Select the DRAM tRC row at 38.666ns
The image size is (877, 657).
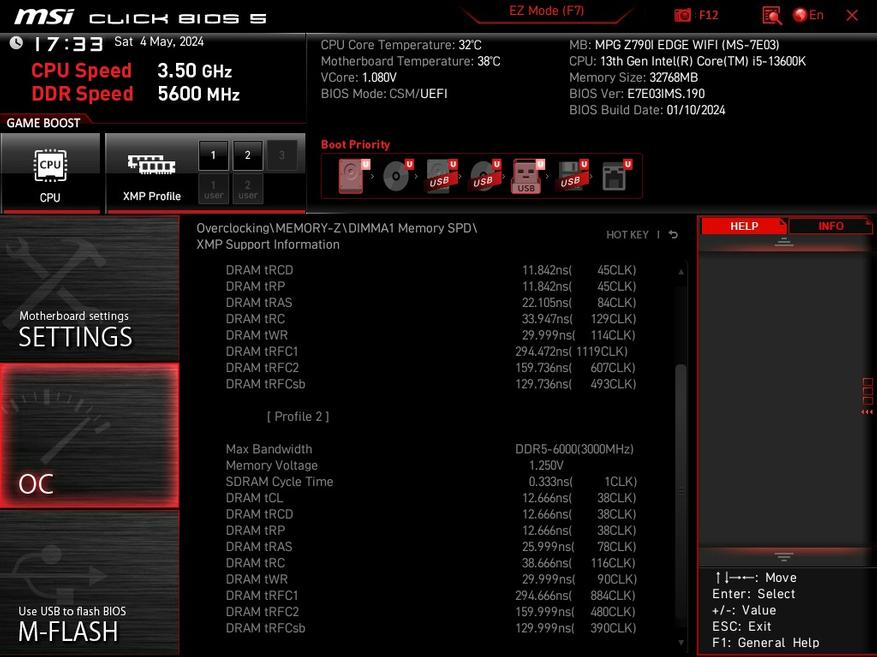tap(431, 563)
